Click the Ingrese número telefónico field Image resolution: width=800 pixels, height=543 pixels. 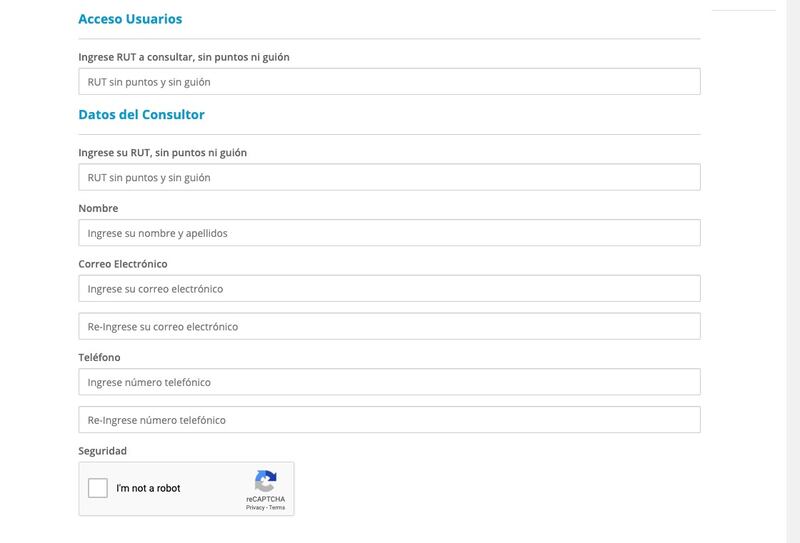pos(389,382)
